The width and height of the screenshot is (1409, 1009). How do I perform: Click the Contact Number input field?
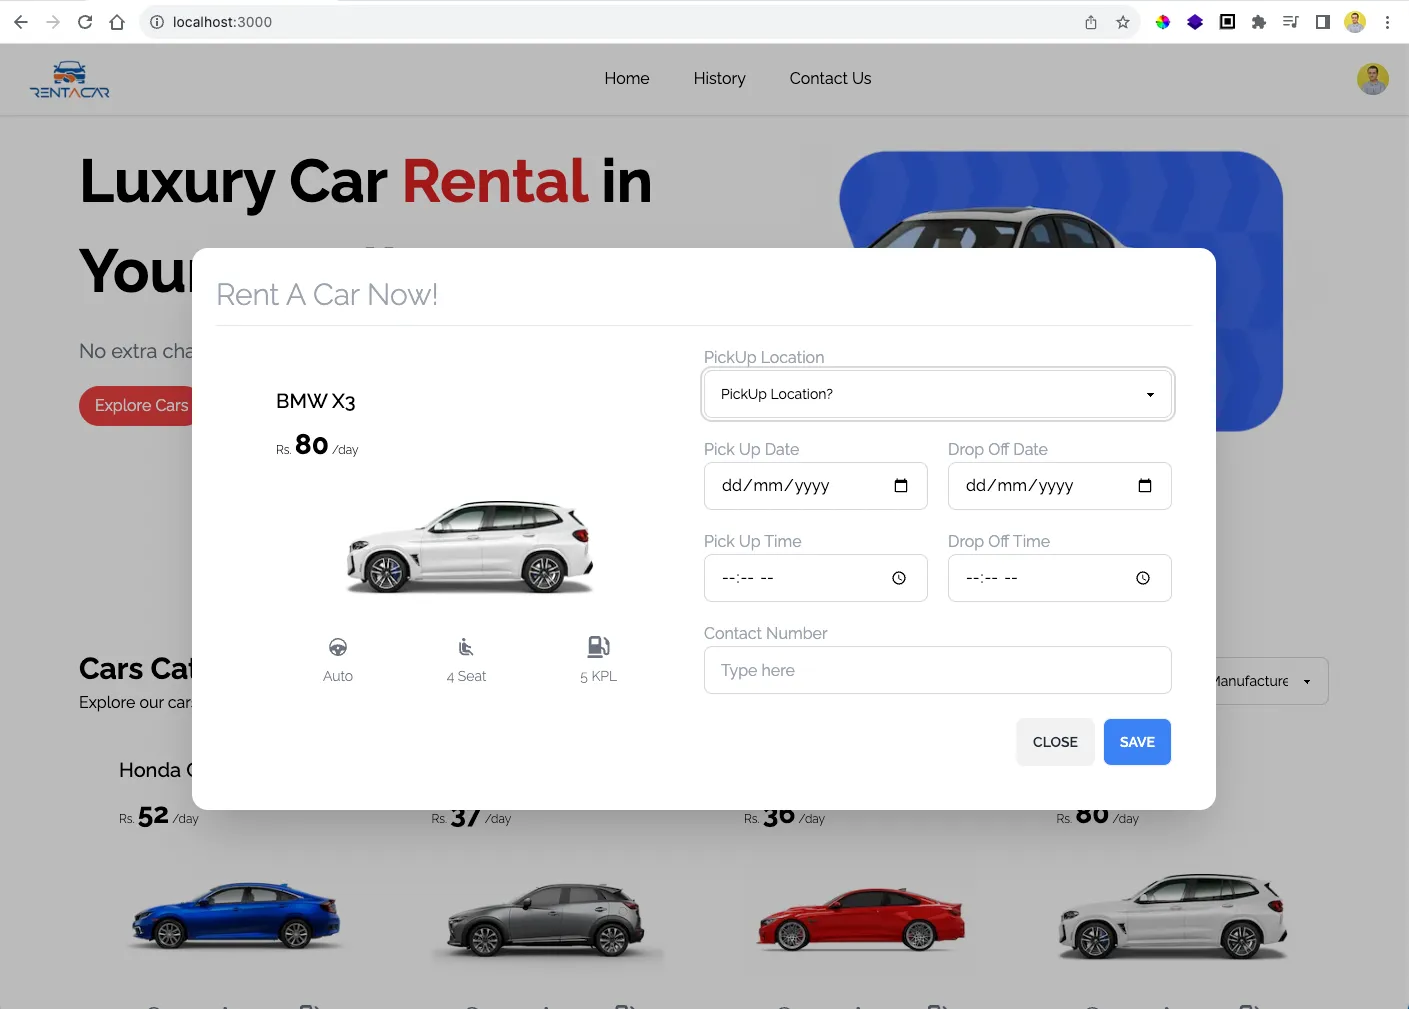(x=938, y=670)
